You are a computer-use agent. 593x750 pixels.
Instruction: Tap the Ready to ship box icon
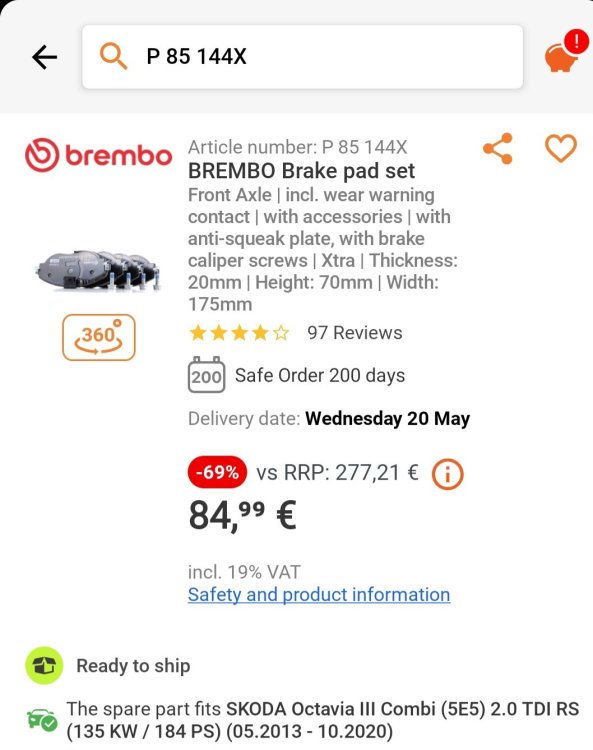[x=44, y=665]
